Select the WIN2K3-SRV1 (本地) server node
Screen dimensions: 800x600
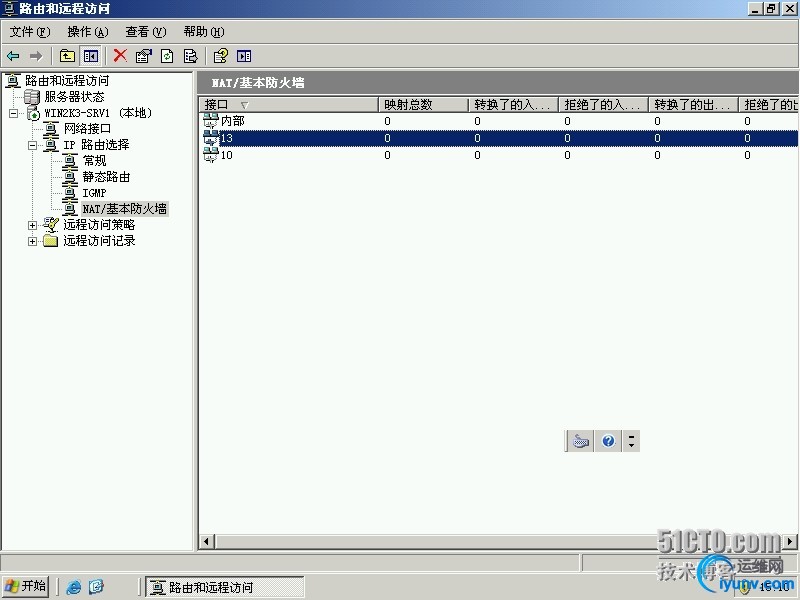click(98, 113)
